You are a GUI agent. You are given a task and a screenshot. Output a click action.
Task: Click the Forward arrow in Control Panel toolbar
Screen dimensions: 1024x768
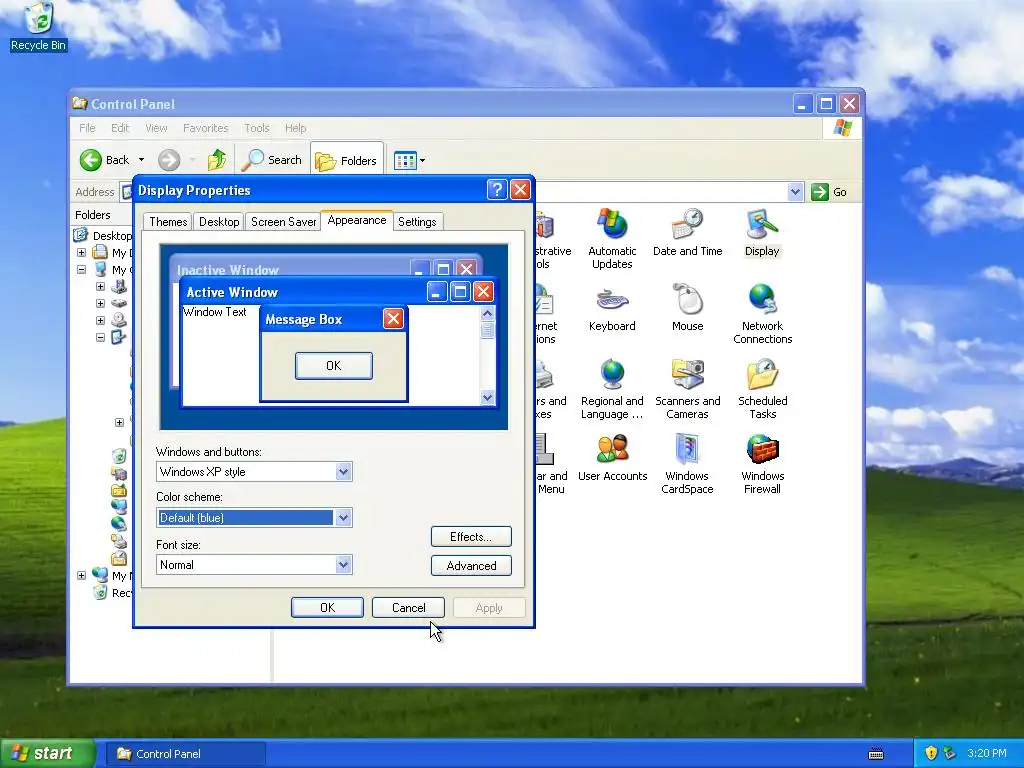pos(168,160)
